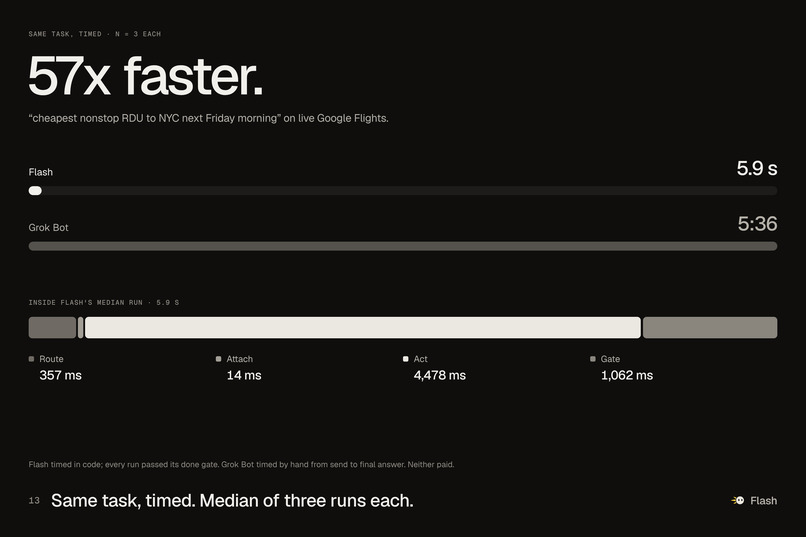Viewport: 806px width, 537px height.
Task: Click the white Act legend square marker
Action: click(406, 359)
